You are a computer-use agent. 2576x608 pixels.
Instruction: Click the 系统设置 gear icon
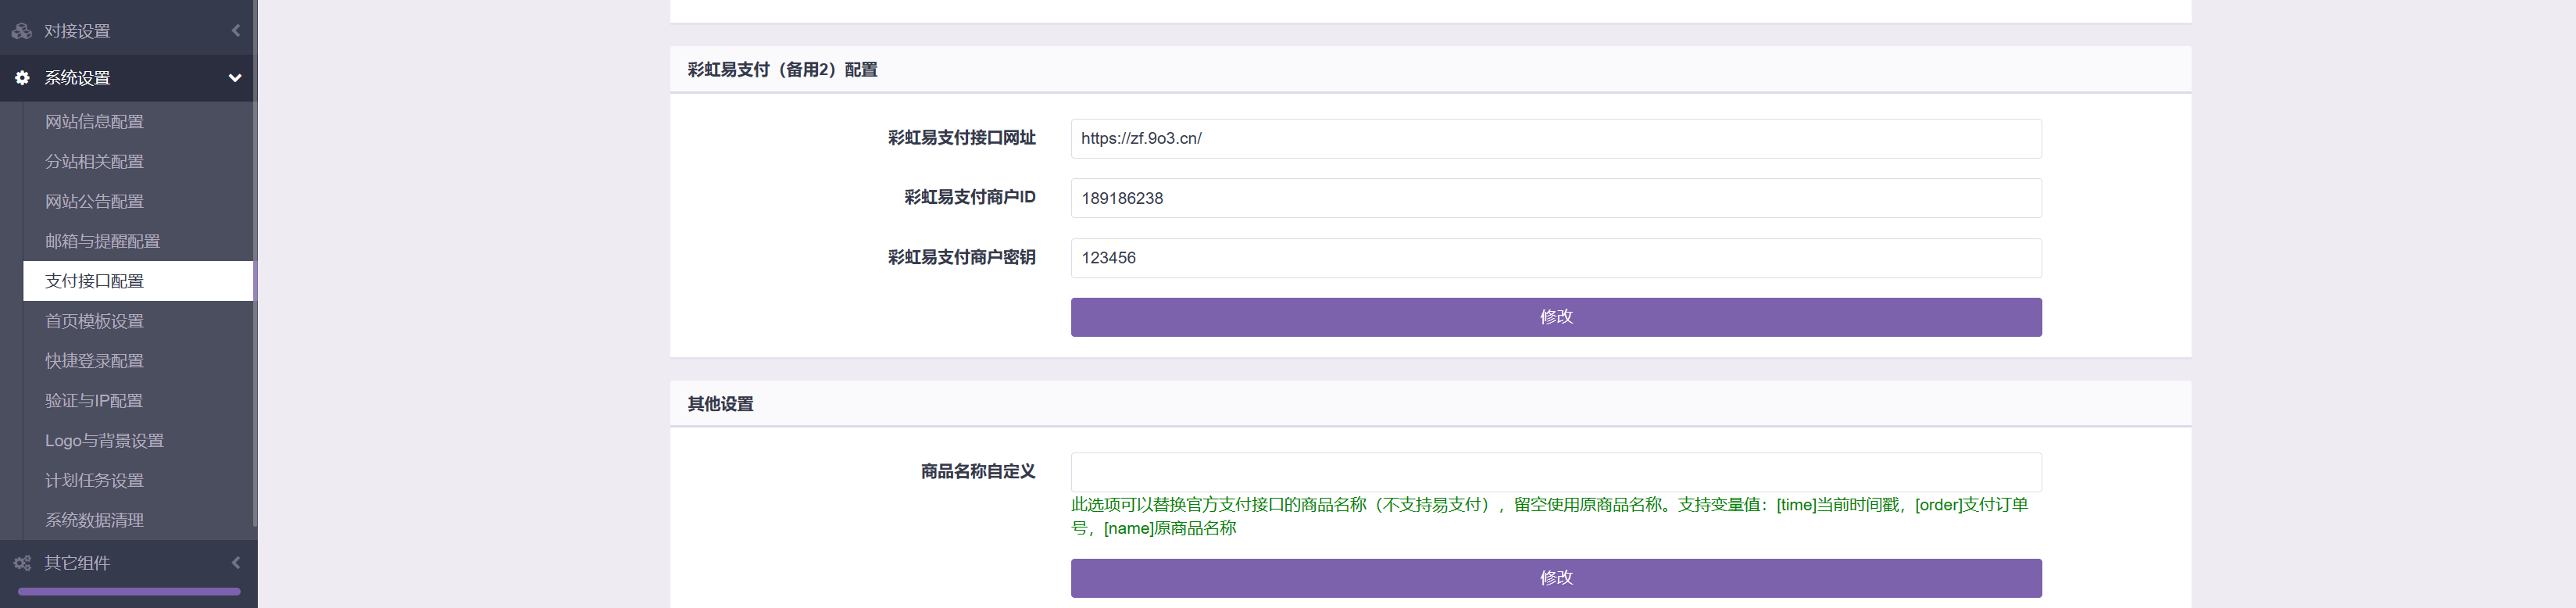pos(22,78)
